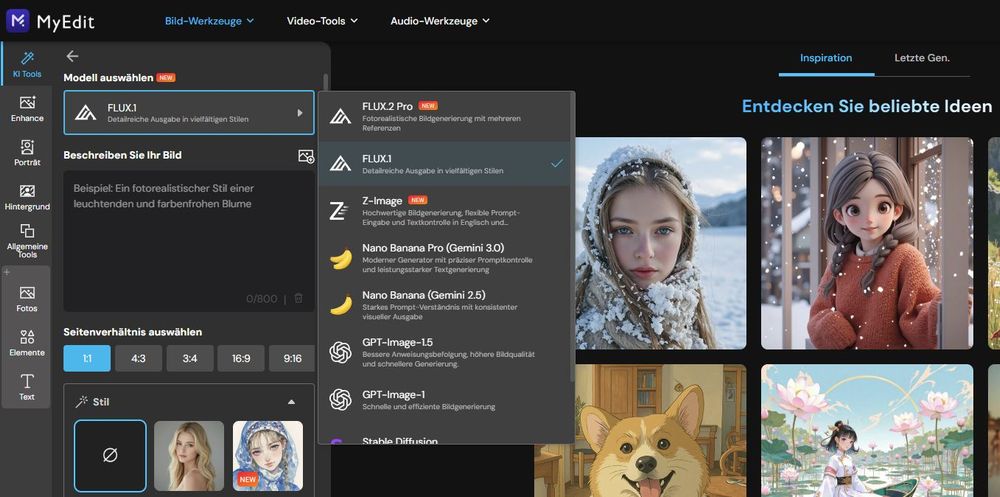
Task: Open the Enhance sidebar tool
Action: (x=27, y=109)
